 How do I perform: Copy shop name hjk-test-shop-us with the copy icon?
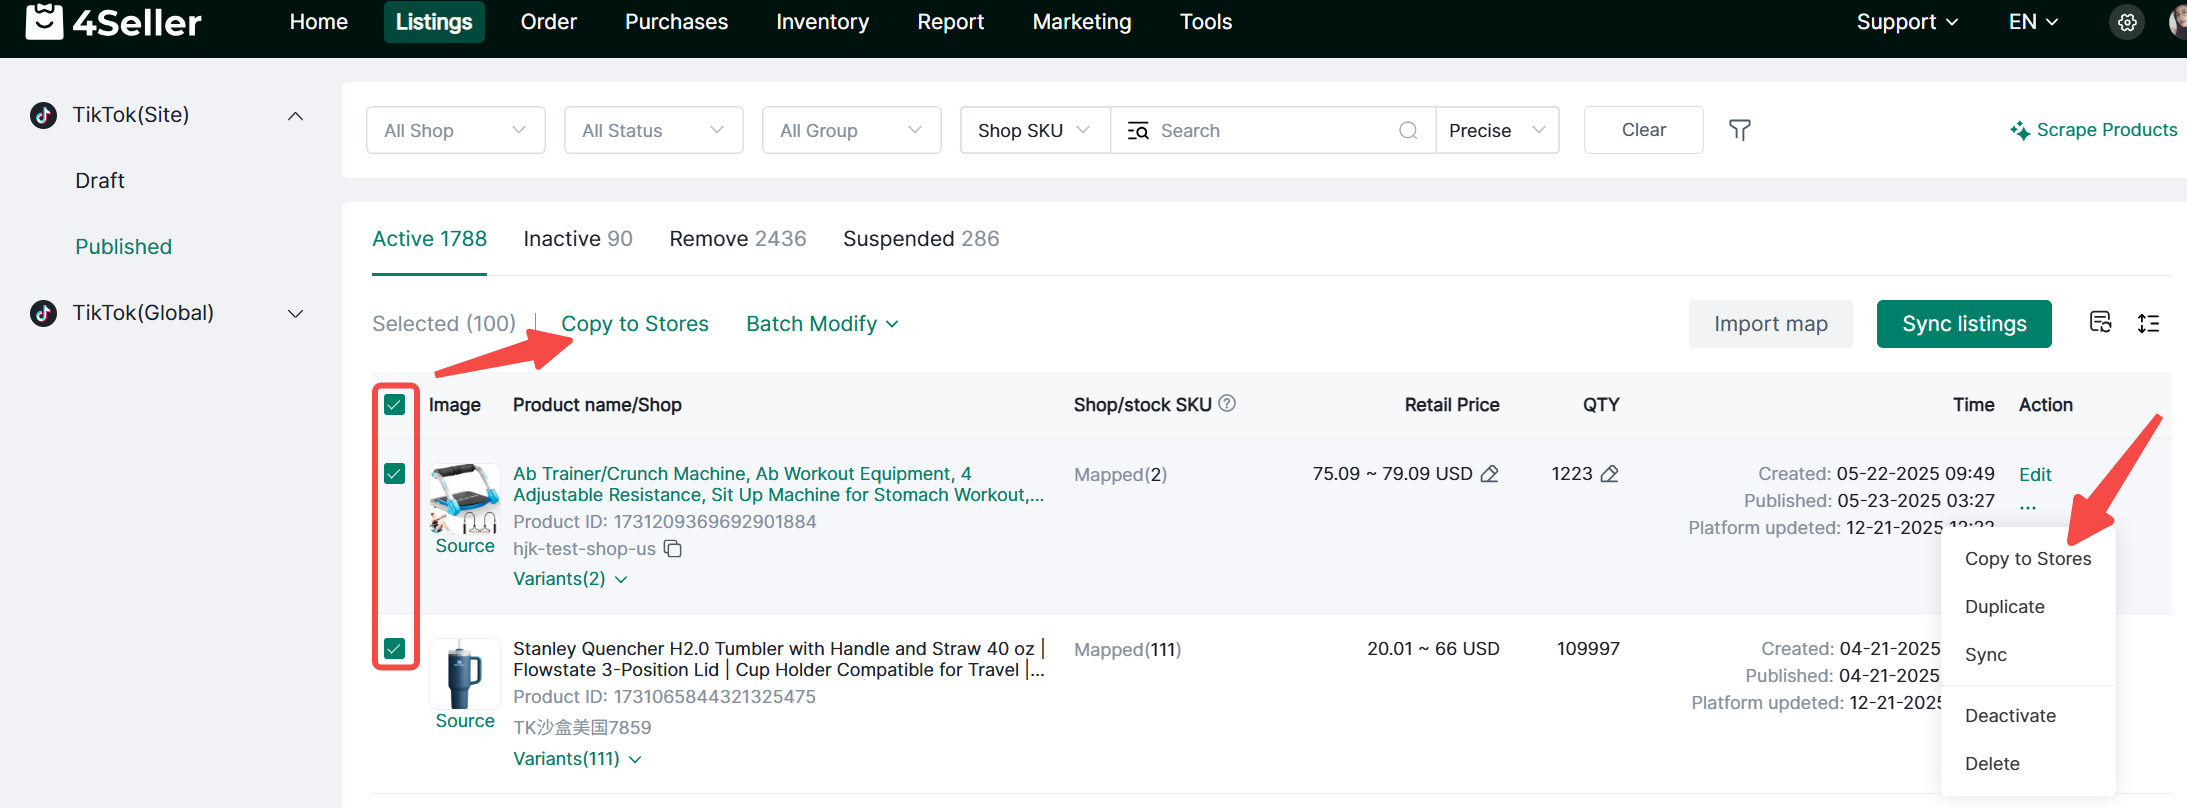tap(673, 549)
